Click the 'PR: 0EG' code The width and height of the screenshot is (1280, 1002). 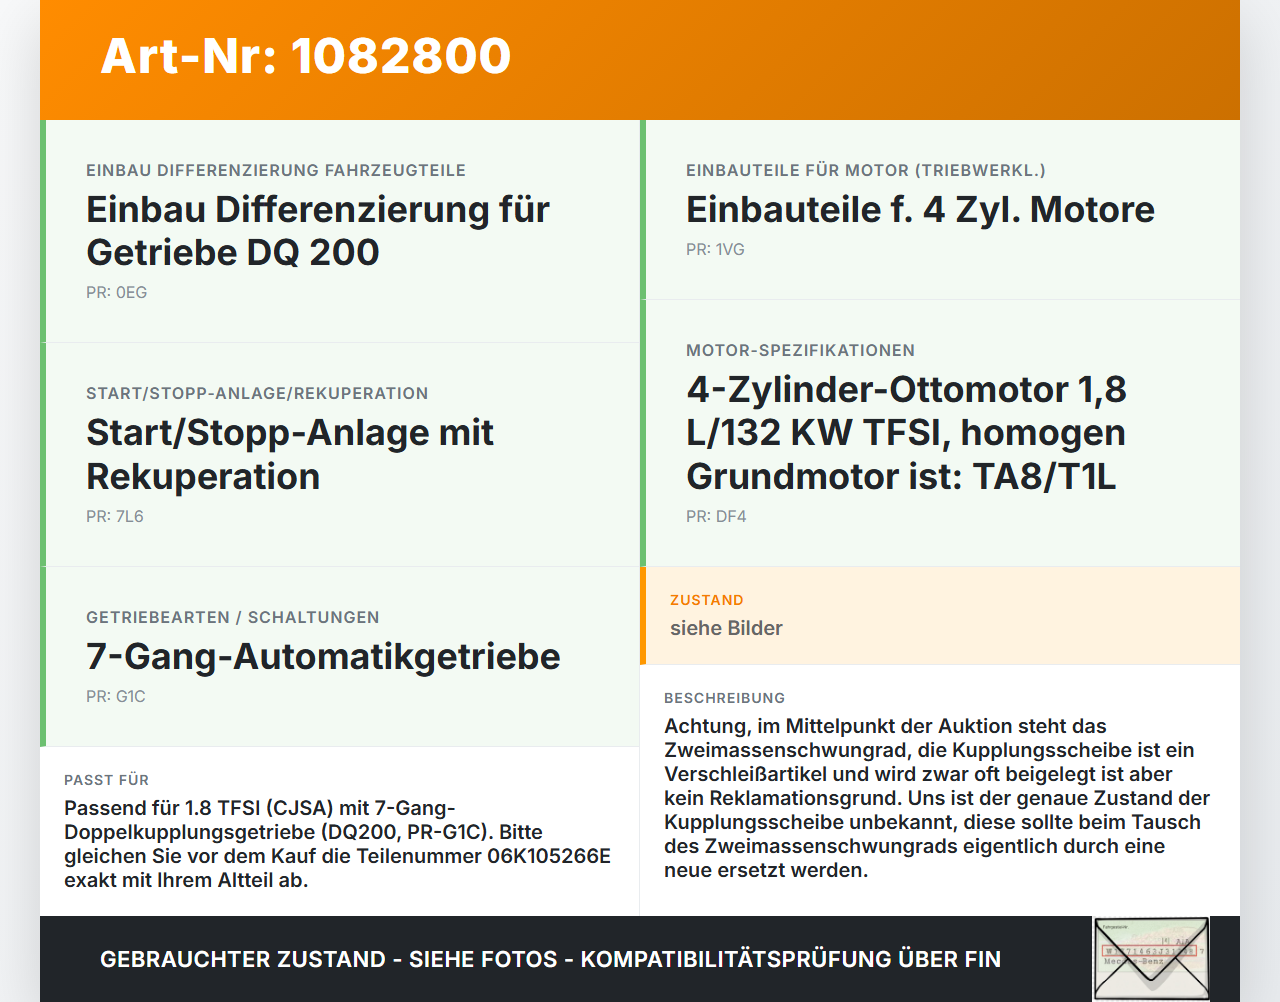pyautogui.click(x=116, y=293)
